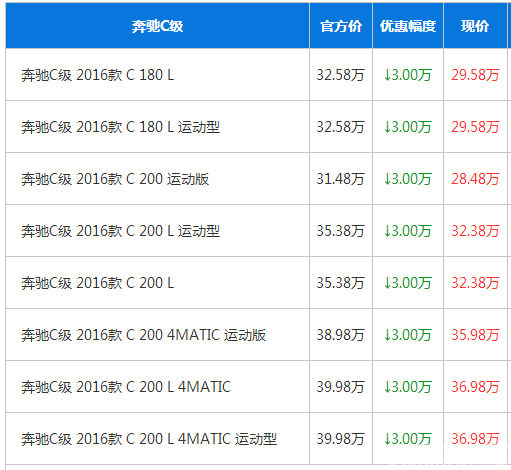The width and height of the screenshot is (511, 470).
Task: Click official price 31.48万 for C 200 运动版
Action: (x=340, y=179)
